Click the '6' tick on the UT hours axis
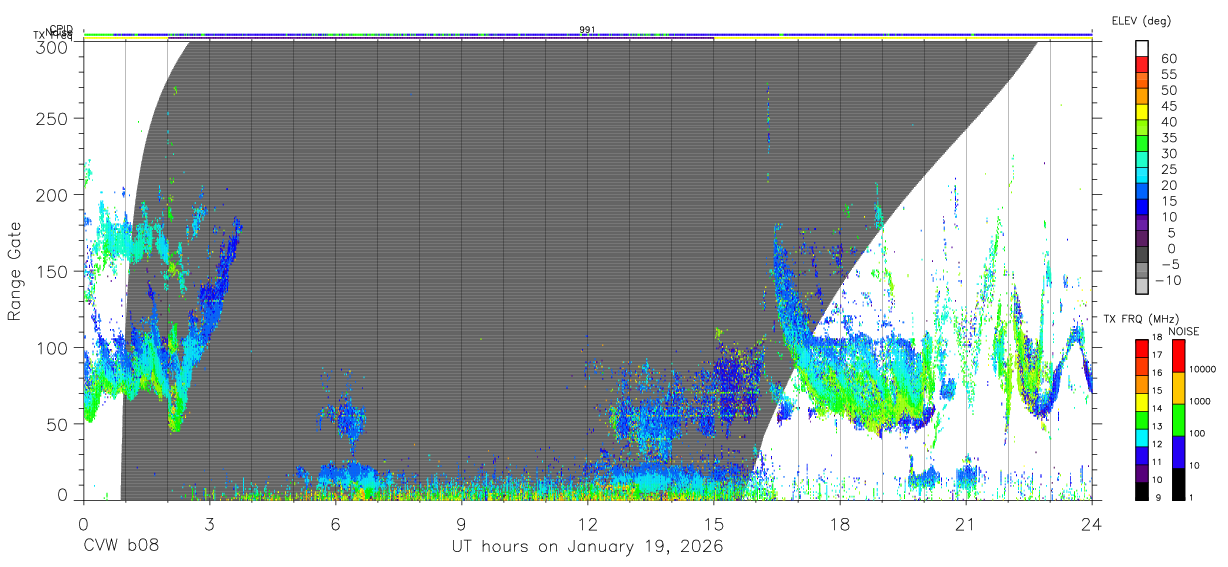This screenshot has height=567, width=1228. pyautogui.click(x=335, y=523)
